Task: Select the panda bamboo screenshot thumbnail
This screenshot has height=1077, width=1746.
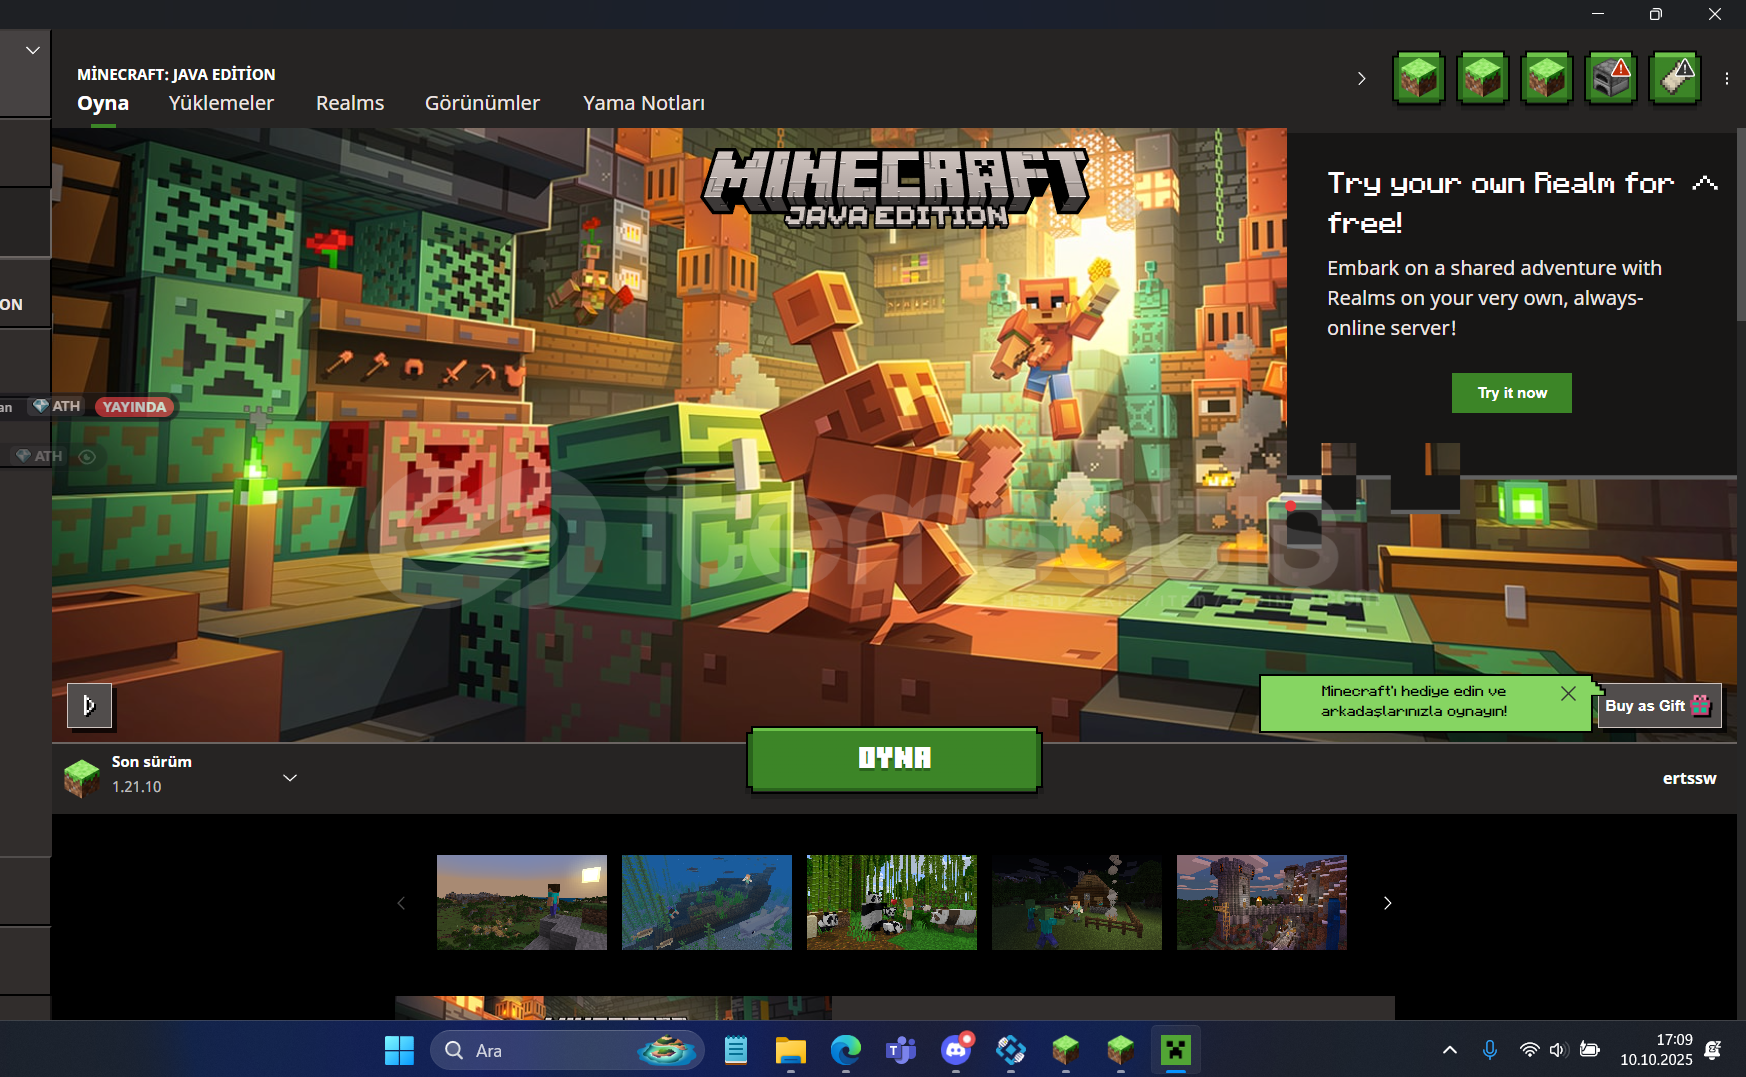Action: pyautogui.click(x=891, y=902)
